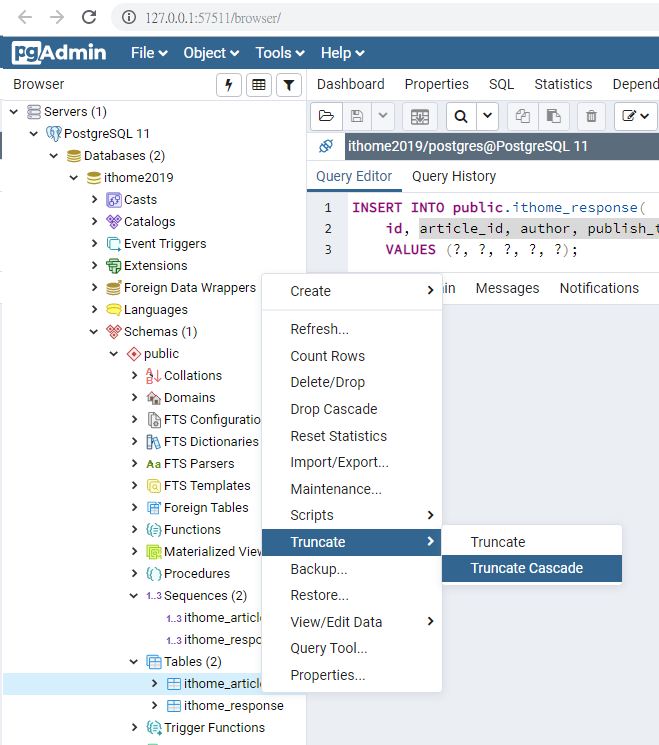Click the ithome_response table icon
The width and height of the screenshot is (659, 745).
pyautogui.click(x=174, y=706)
